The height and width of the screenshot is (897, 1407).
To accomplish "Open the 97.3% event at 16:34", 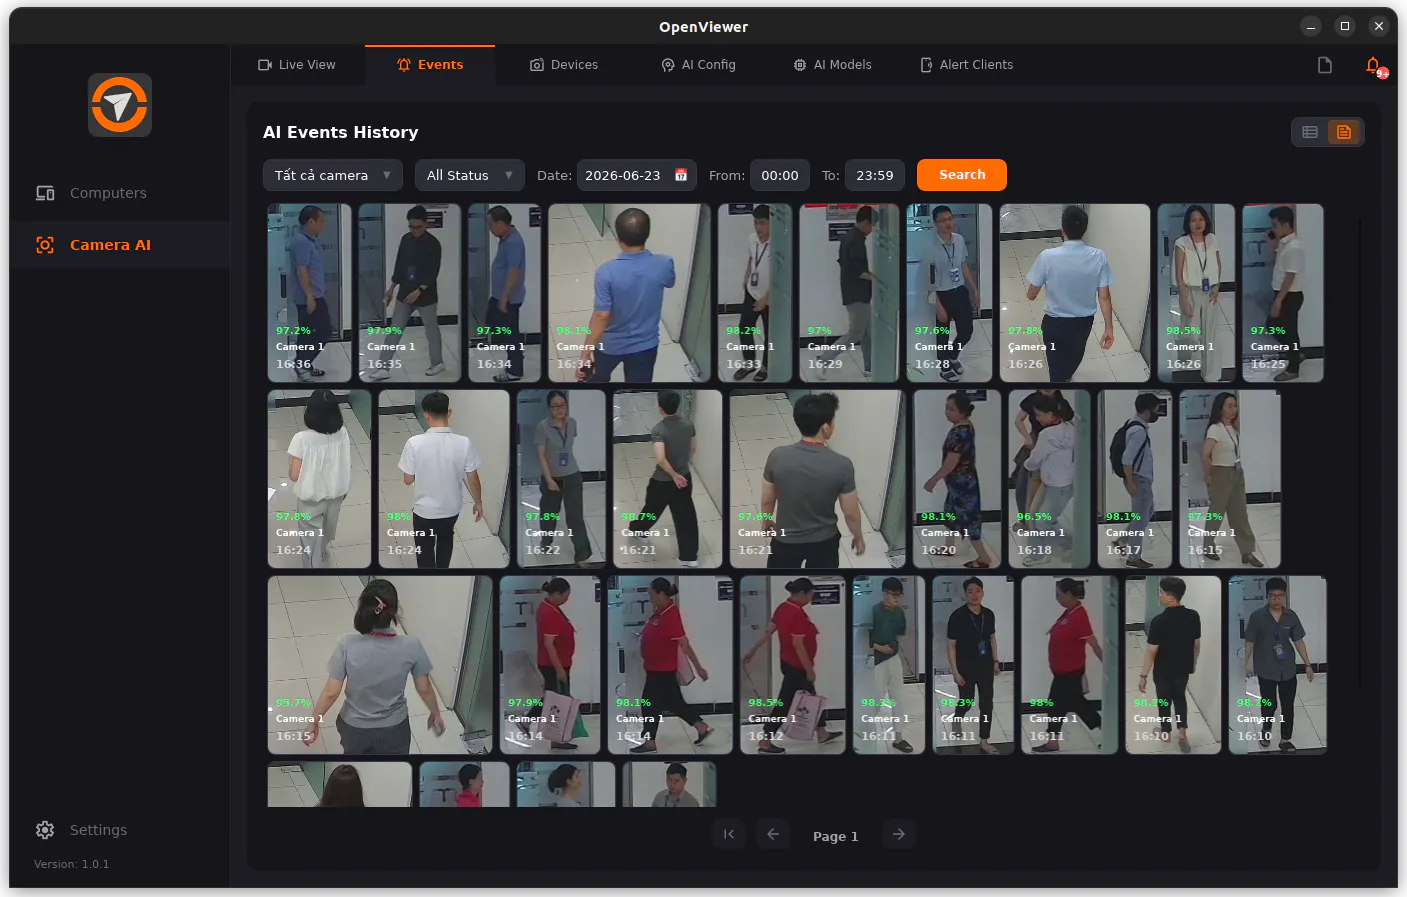I will coord(505,293).
